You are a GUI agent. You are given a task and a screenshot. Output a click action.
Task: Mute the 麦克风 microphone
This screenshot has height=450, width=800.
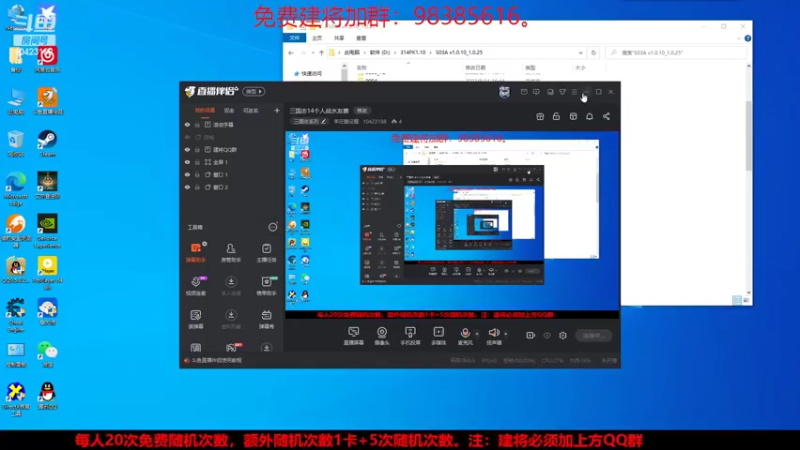[465, 336]
